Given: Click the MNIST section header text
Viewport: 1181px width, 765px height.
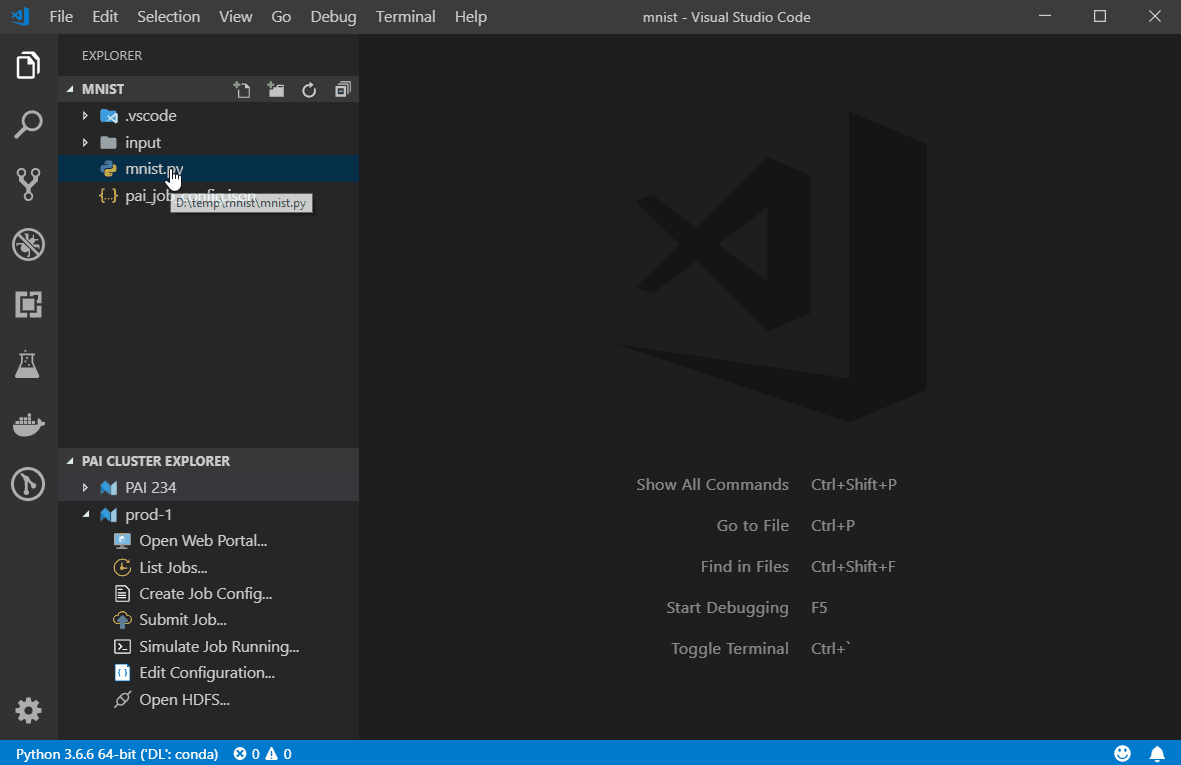Looking at the screenshot, I should (x=102, y=89).
